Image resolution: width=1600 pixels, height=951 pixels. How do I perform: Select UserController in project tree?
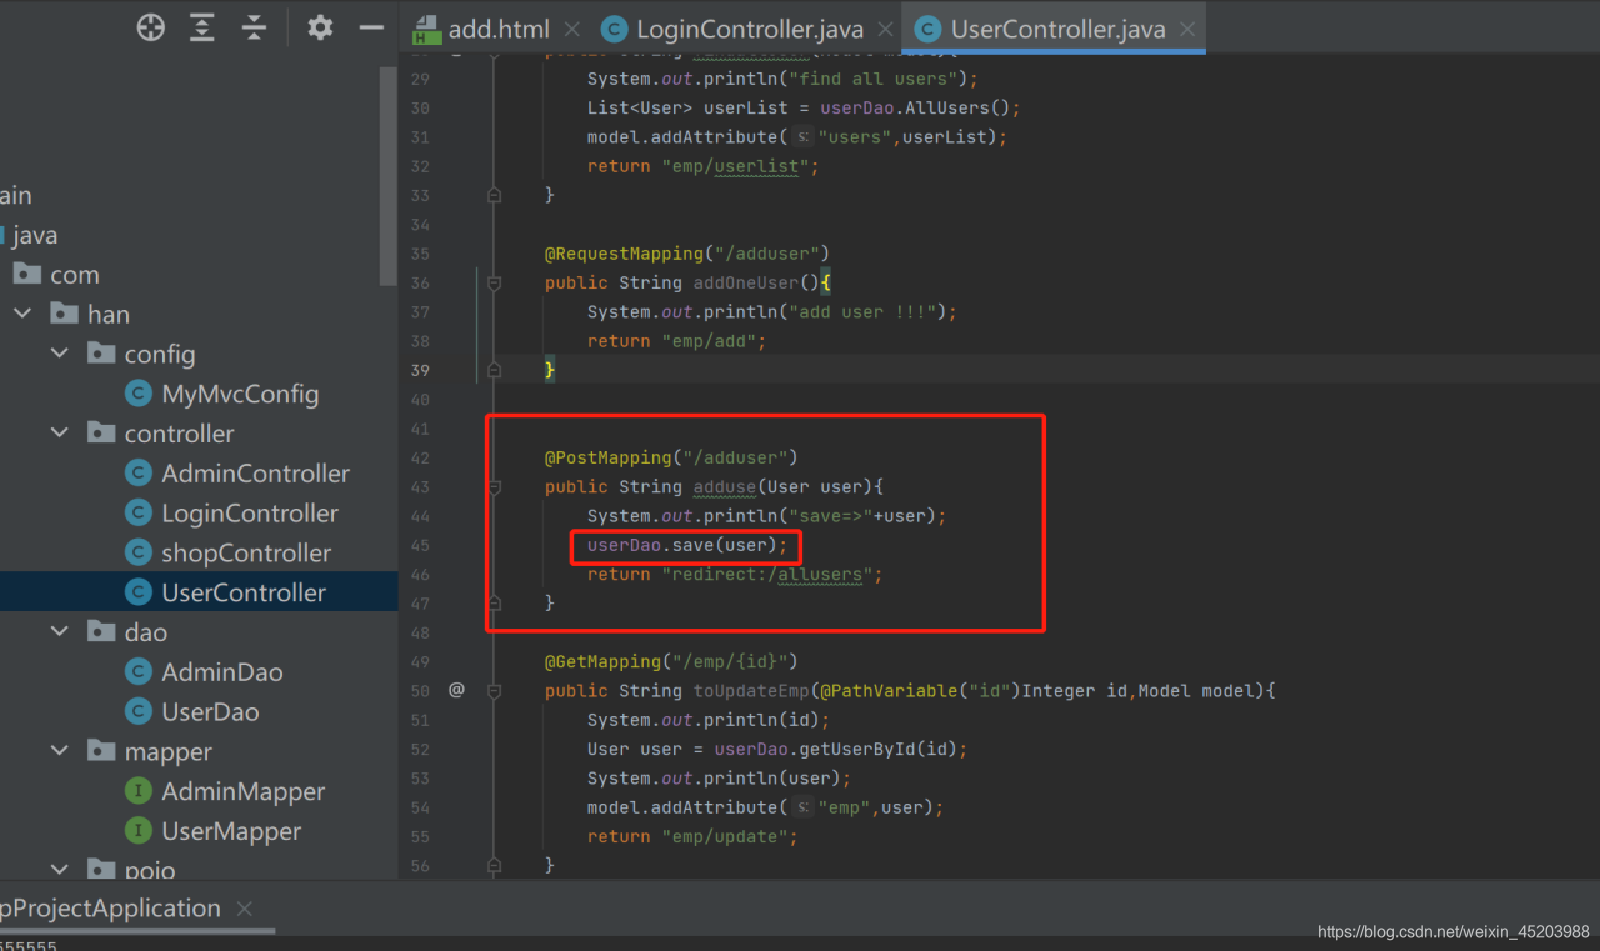tap(244, 592)
